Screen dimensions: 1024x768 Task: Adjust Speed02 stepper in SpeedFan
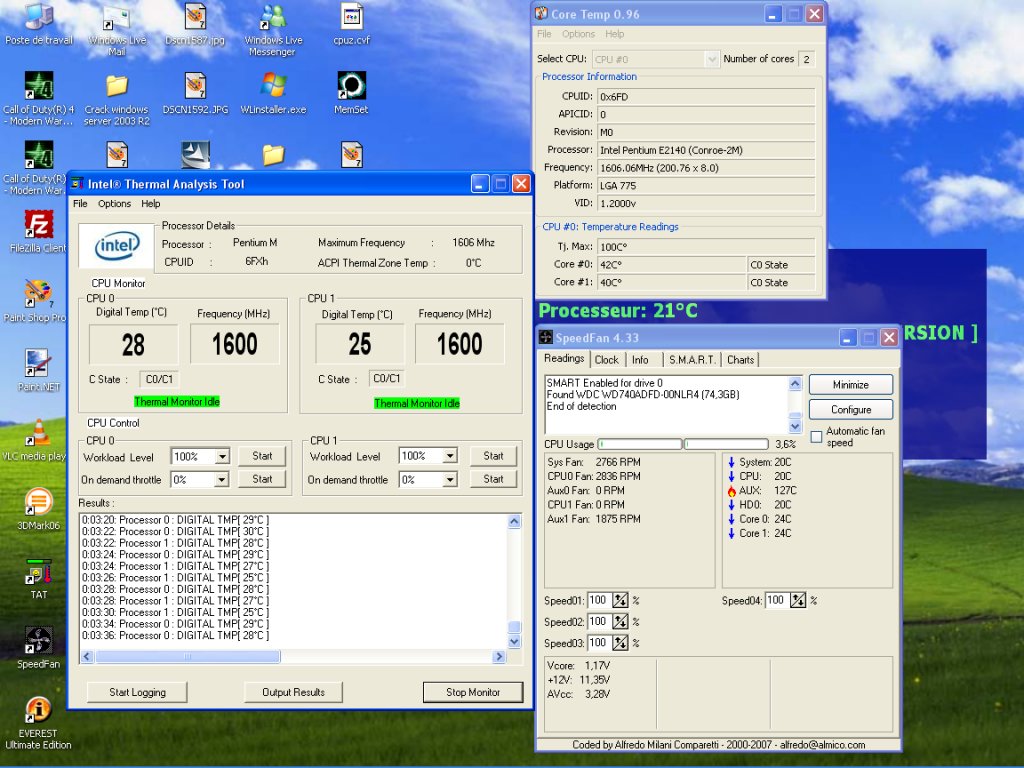pos(620,622)
